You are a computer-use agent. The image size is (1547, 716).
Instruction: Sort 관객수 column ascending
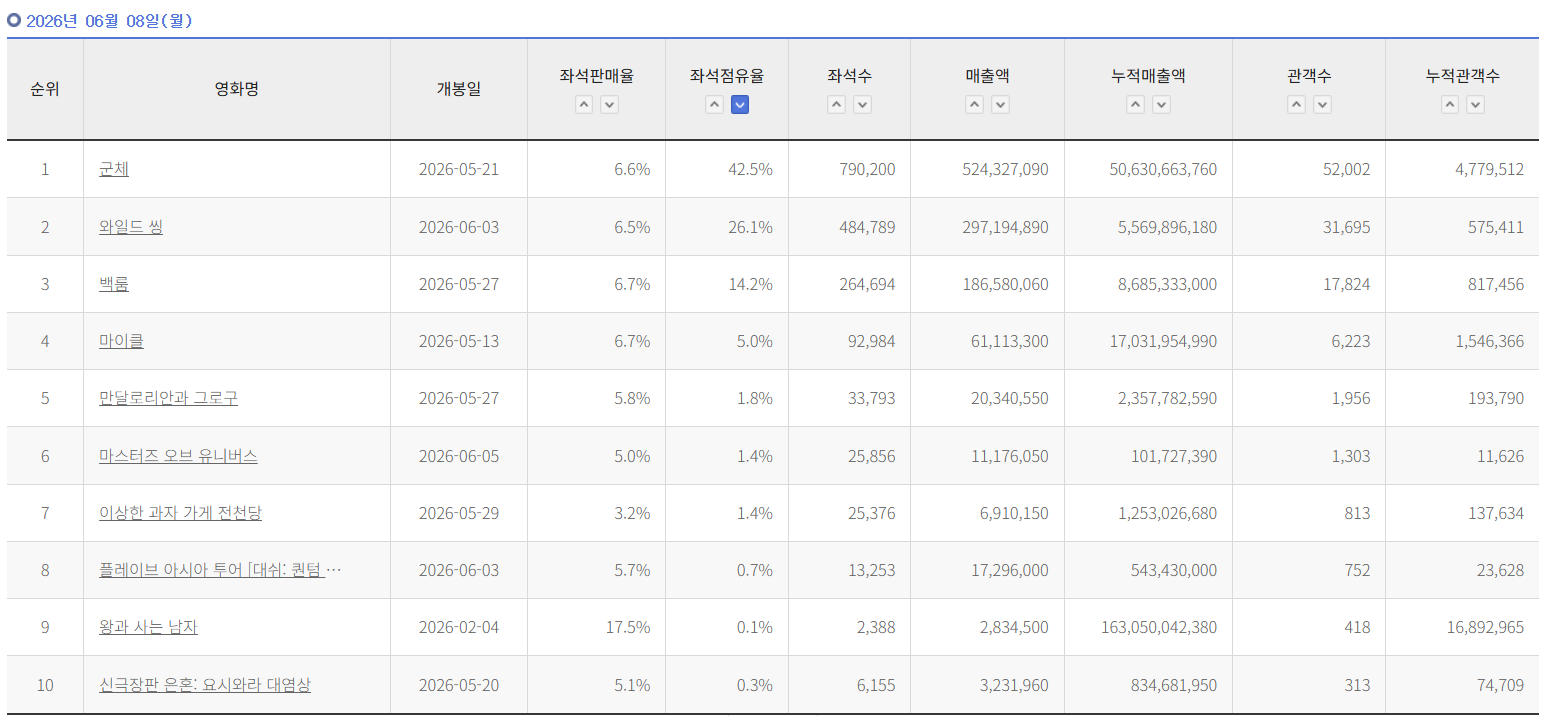(x=1296, y=105)
